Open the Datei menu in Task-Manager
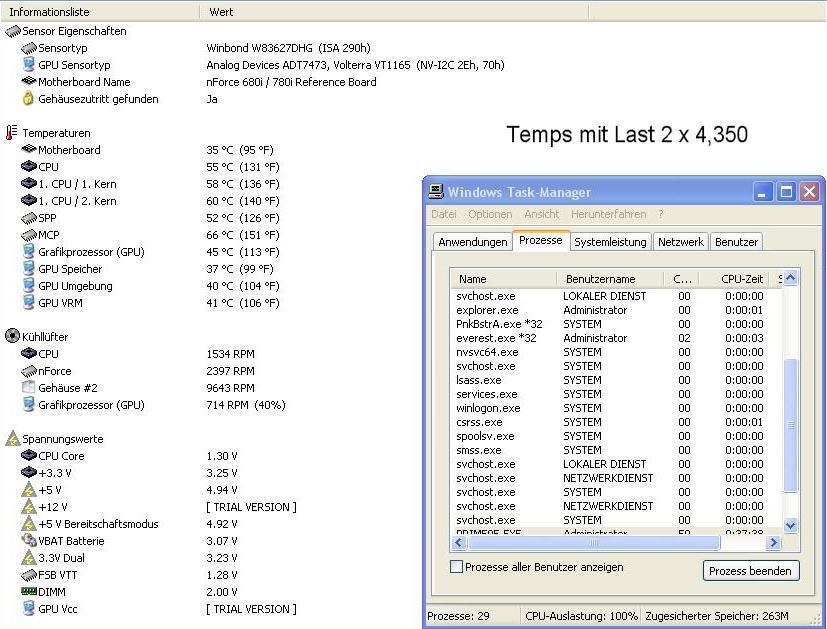 coord(444,214)
